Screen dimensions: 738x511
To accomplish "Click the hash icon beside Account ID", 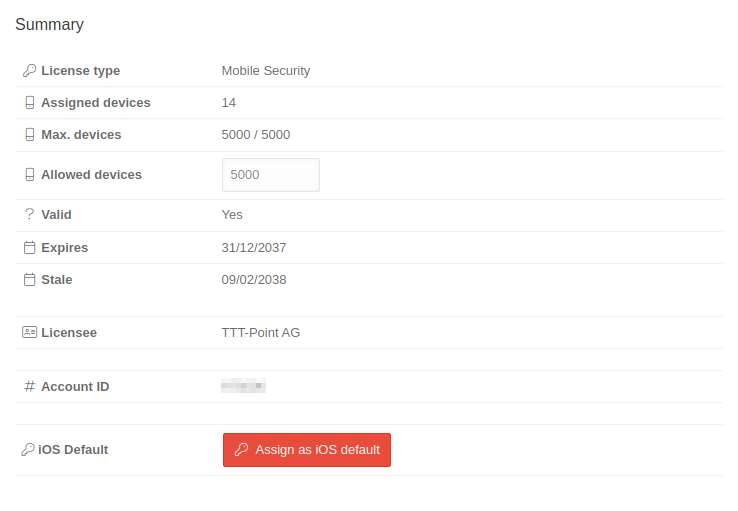I will point(29,387).
